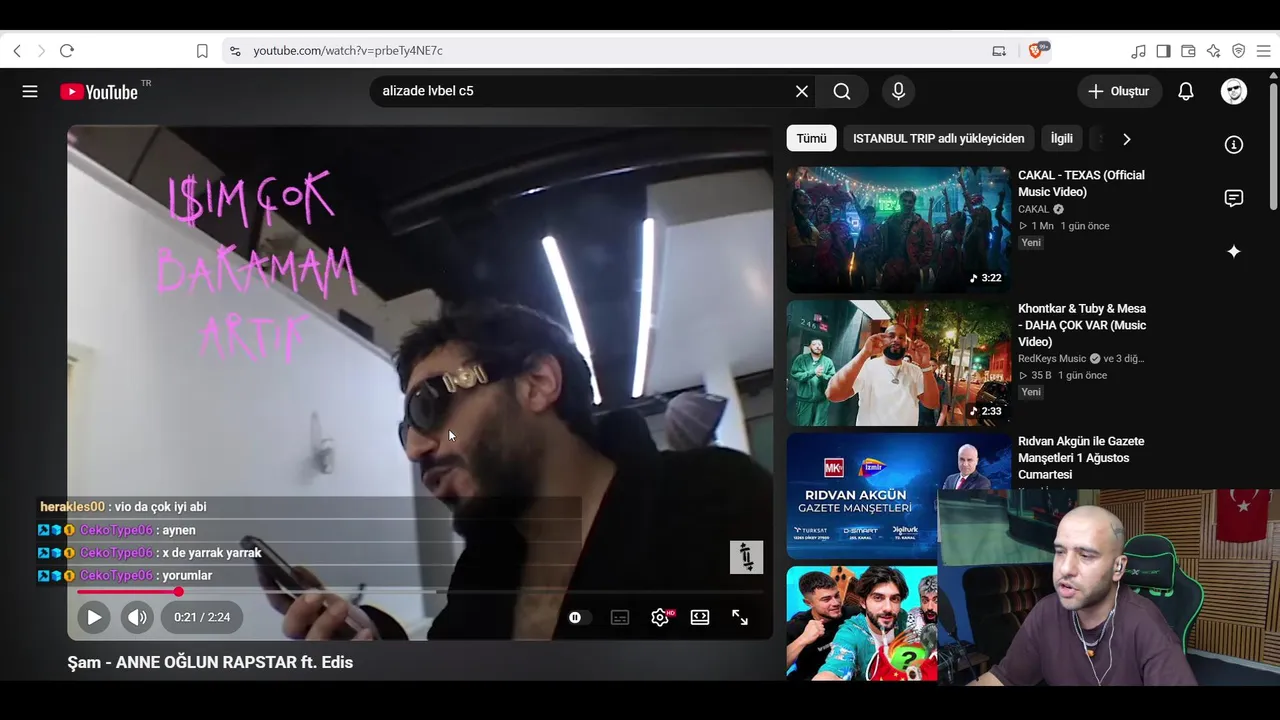Open the Khontkar & Tuby & Mesa video thumbnail
Viewport: 1280px width, 720px height.
tap(899, 363)
